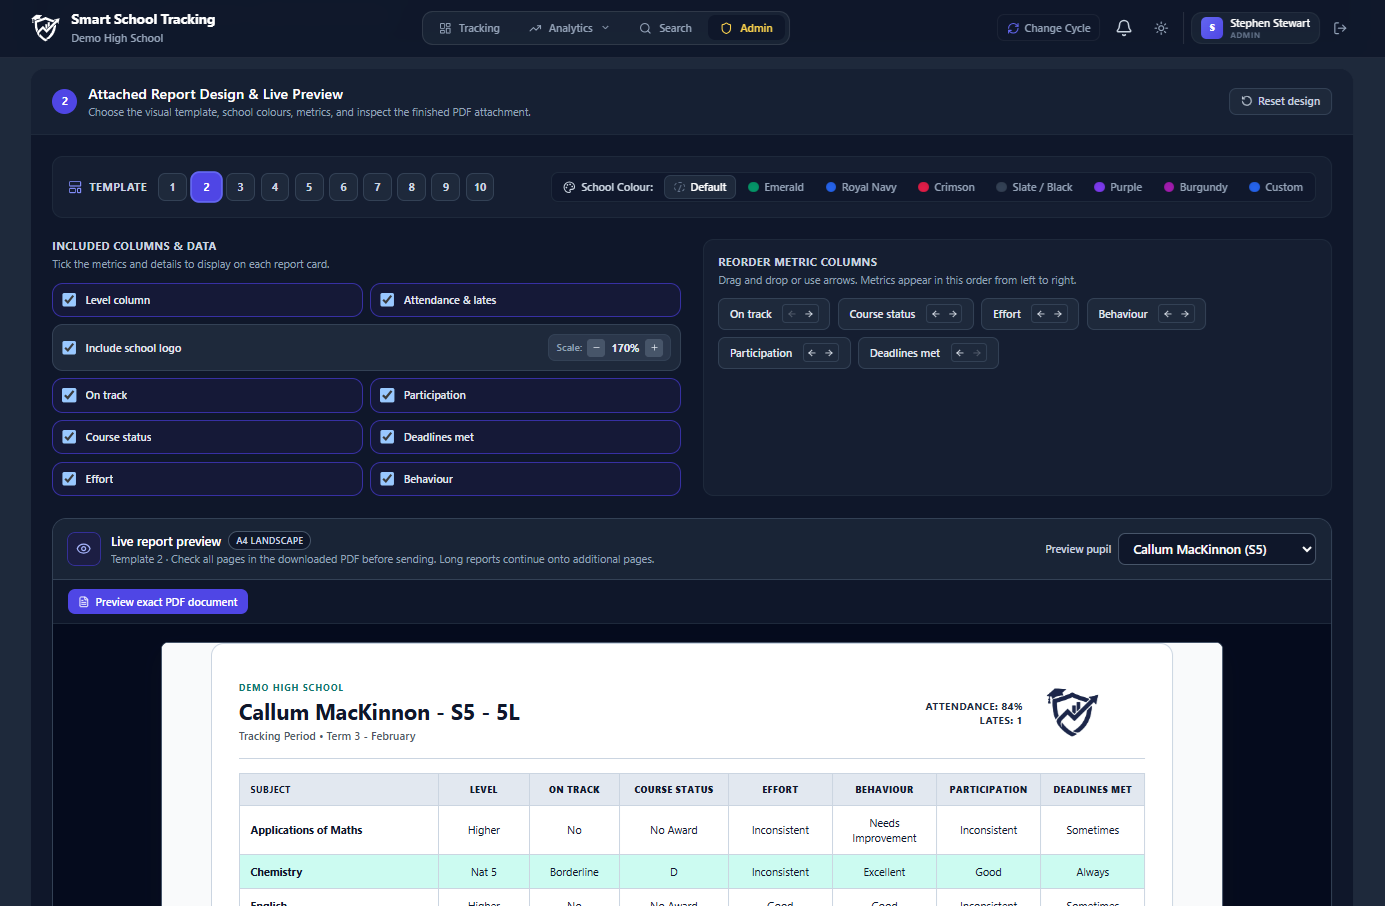Pick Royal Navy school colour
Image resolution: width=1385 pixels, height=906 pixels.
pos(861,187)
